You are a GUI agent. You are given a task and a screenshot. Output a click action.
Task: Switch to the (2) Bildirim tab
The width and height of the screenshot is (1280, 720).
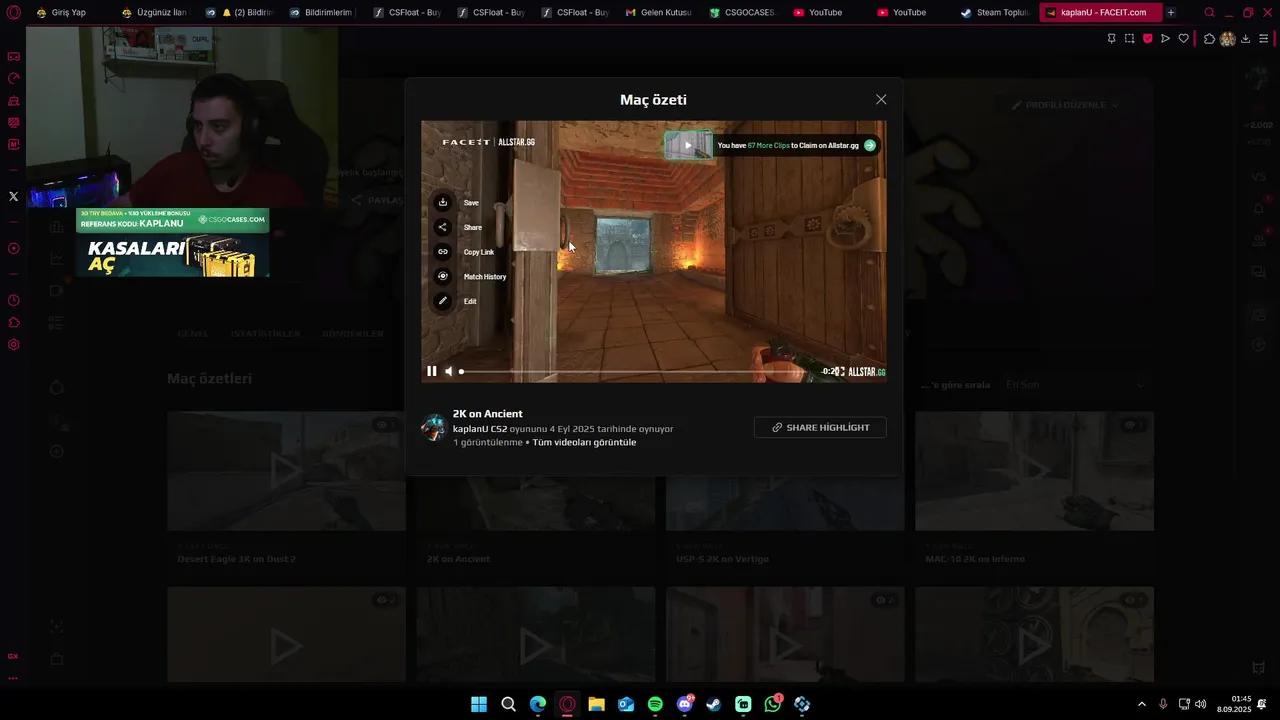click(239, 12)
